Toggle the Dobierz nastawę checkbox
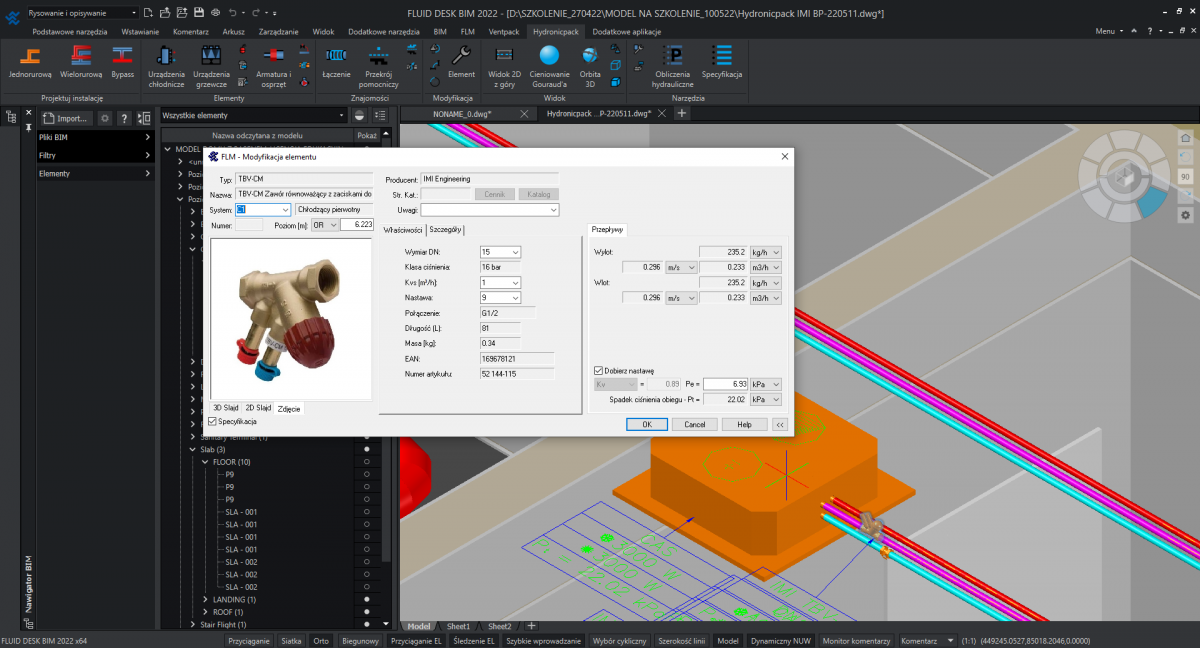 pyautogui.click(x=599, y=369)
